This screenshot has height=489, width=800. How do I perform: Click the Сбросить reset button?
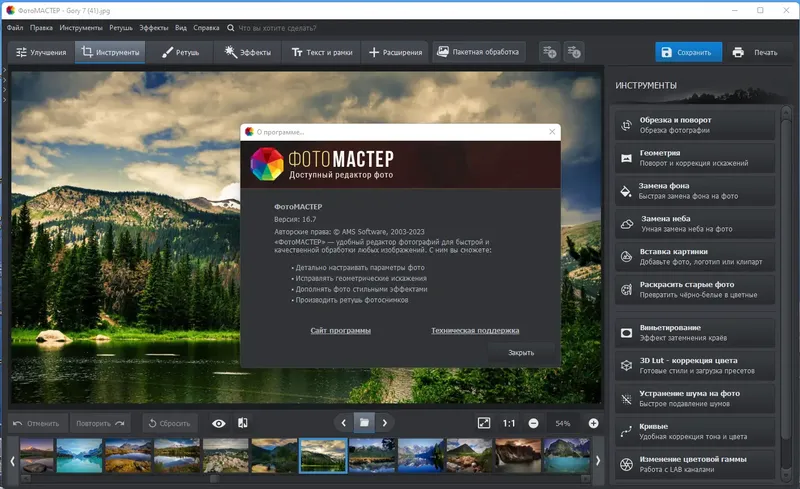pos(169,423)
